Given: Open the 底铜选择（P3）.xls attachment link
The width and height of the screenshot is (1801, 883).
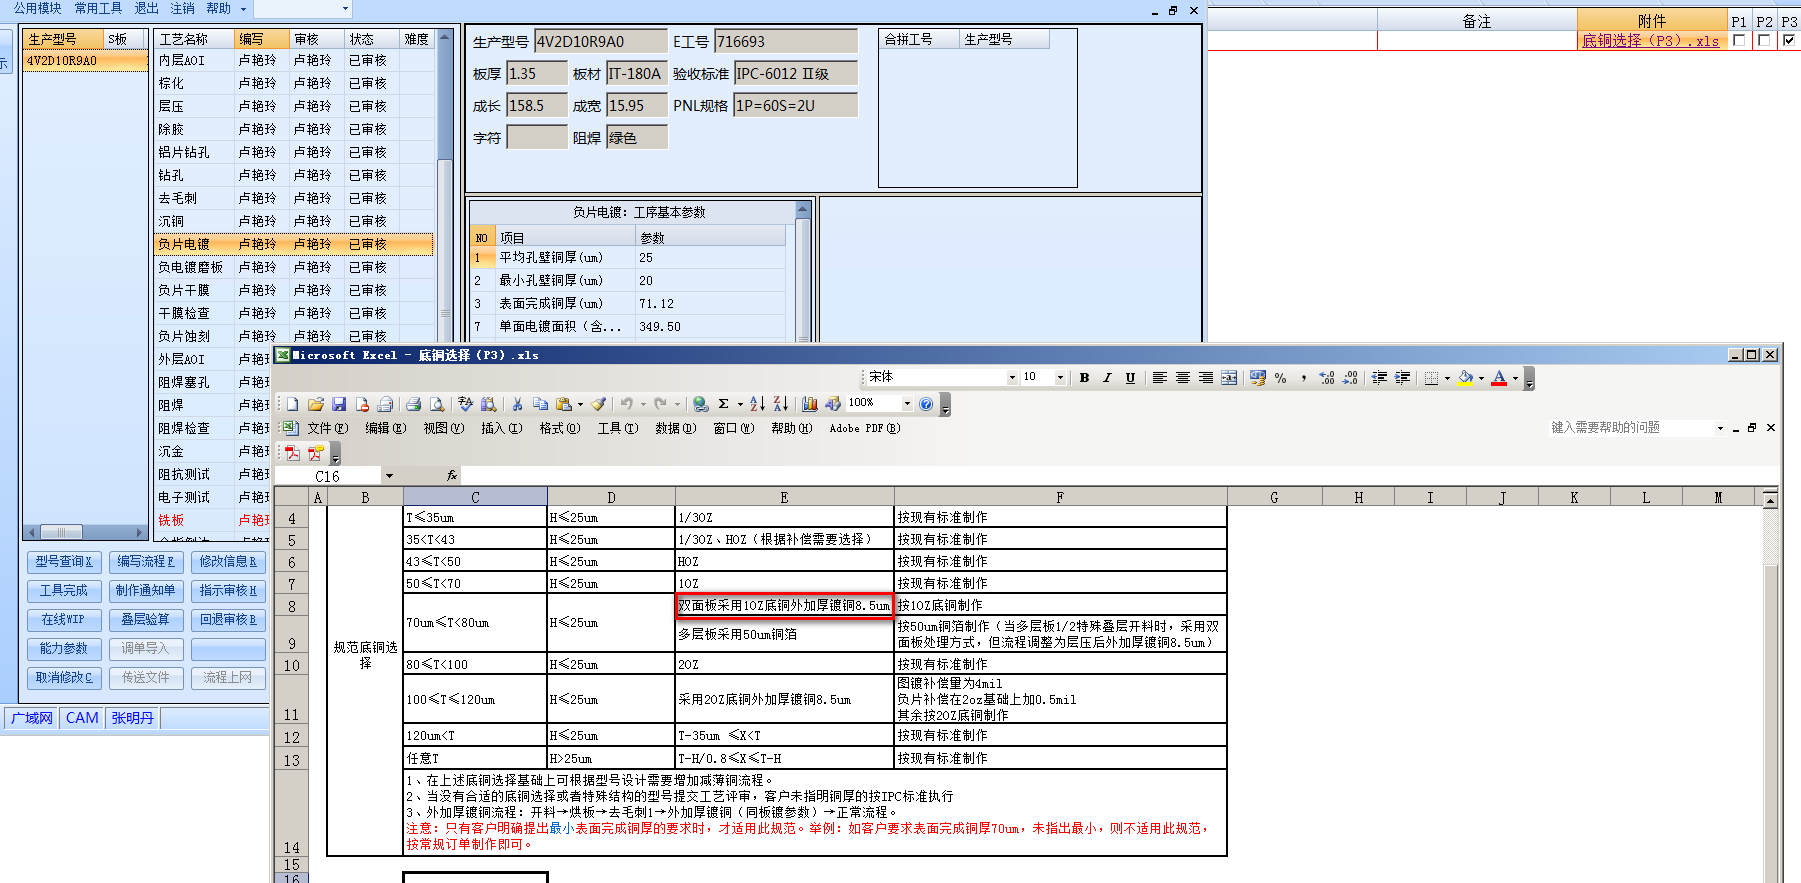Looking at the screenshot, I should coord(1650,41).
